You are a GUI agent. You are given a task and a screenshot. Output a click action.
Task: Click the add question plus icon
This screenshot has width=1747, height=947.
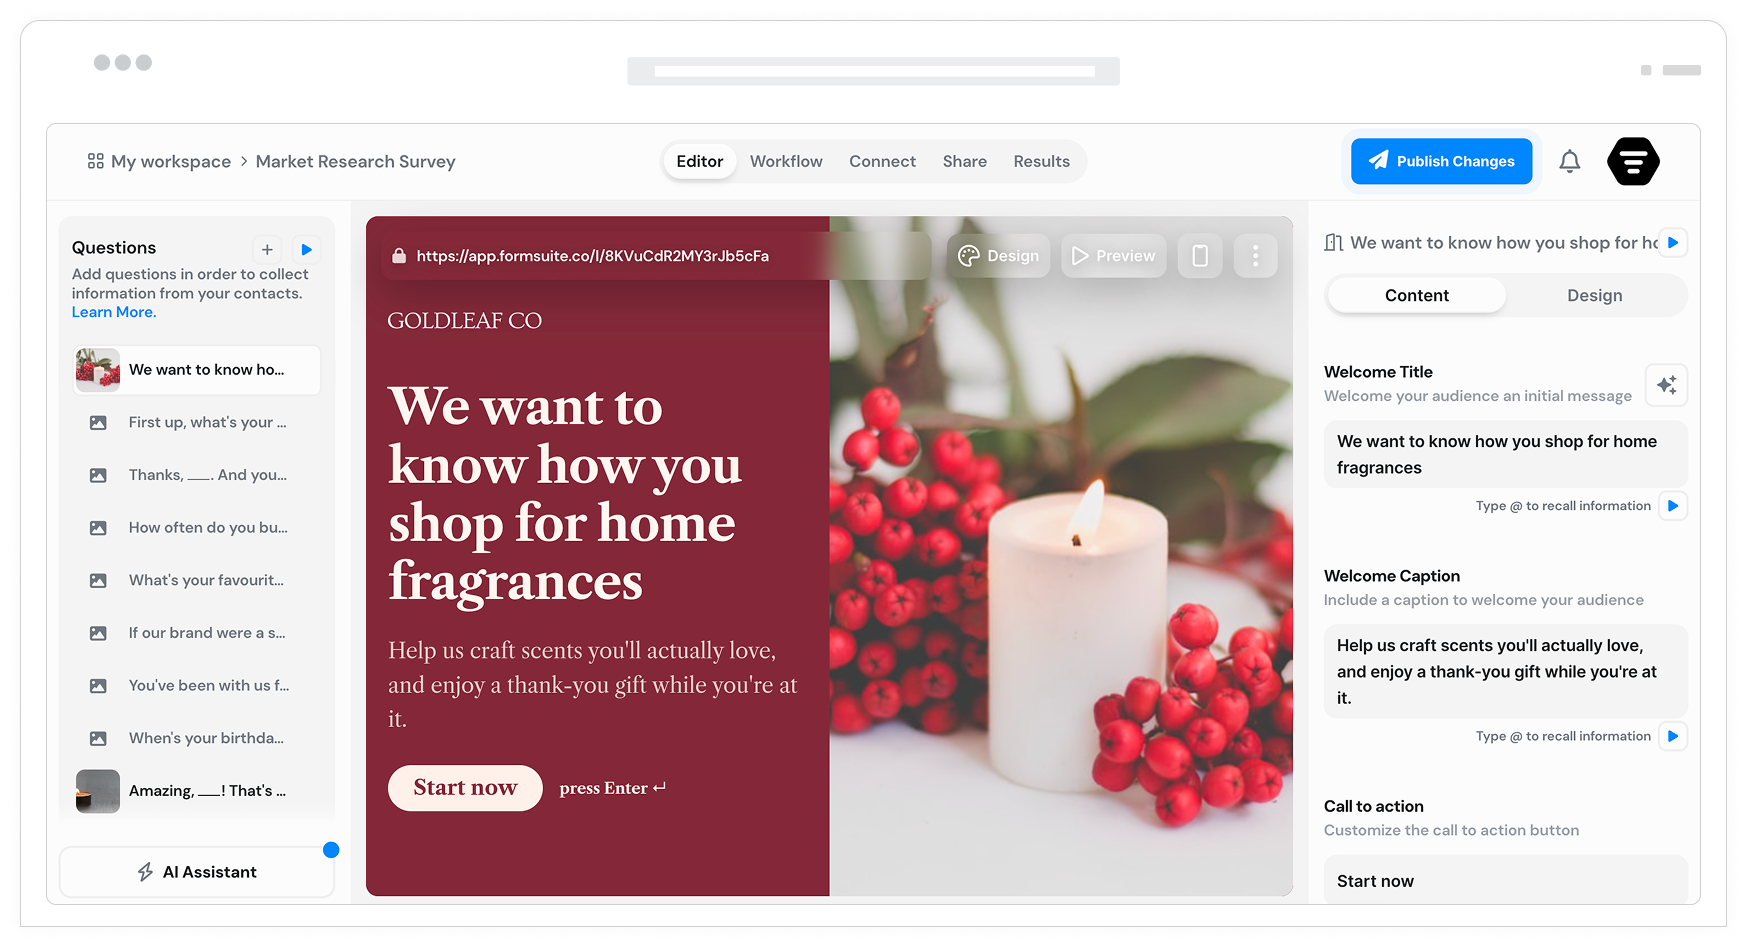[x=267, y=249]
